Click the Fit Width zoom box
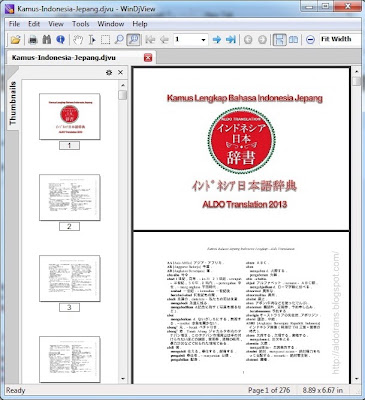Viewport: 365px width, 400px height. point(340,39)
